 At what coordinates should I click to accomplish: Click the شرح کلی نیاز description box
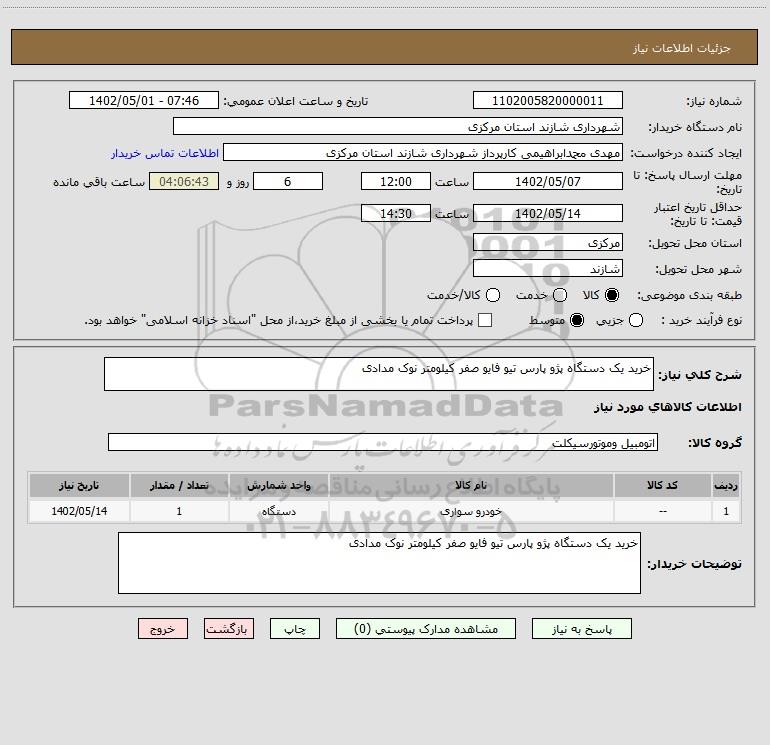coord(379,374)
